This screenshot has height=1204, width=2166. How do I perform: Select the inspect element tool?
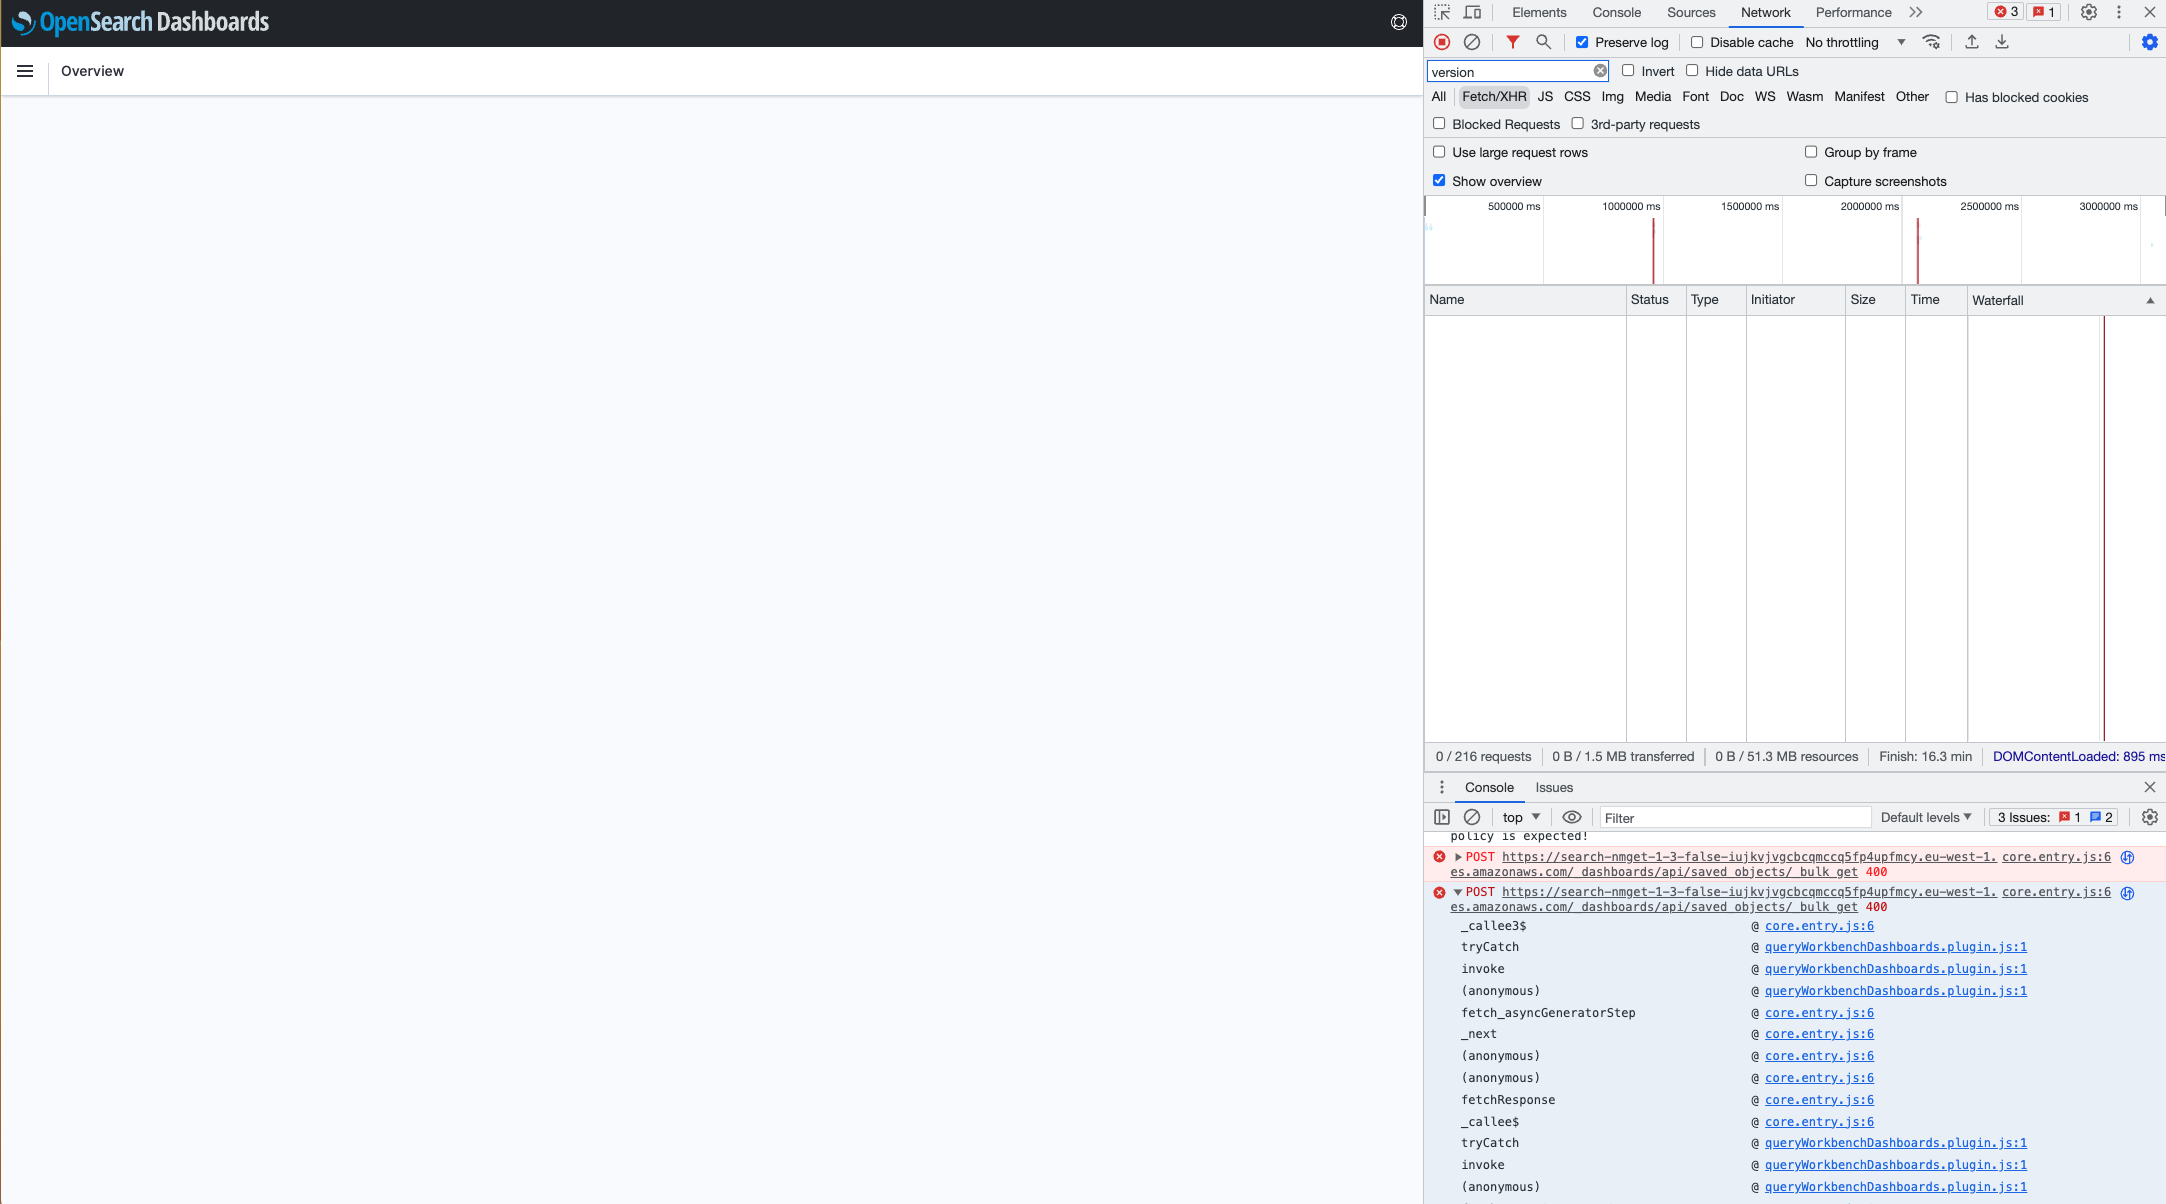click(1441, 12)
